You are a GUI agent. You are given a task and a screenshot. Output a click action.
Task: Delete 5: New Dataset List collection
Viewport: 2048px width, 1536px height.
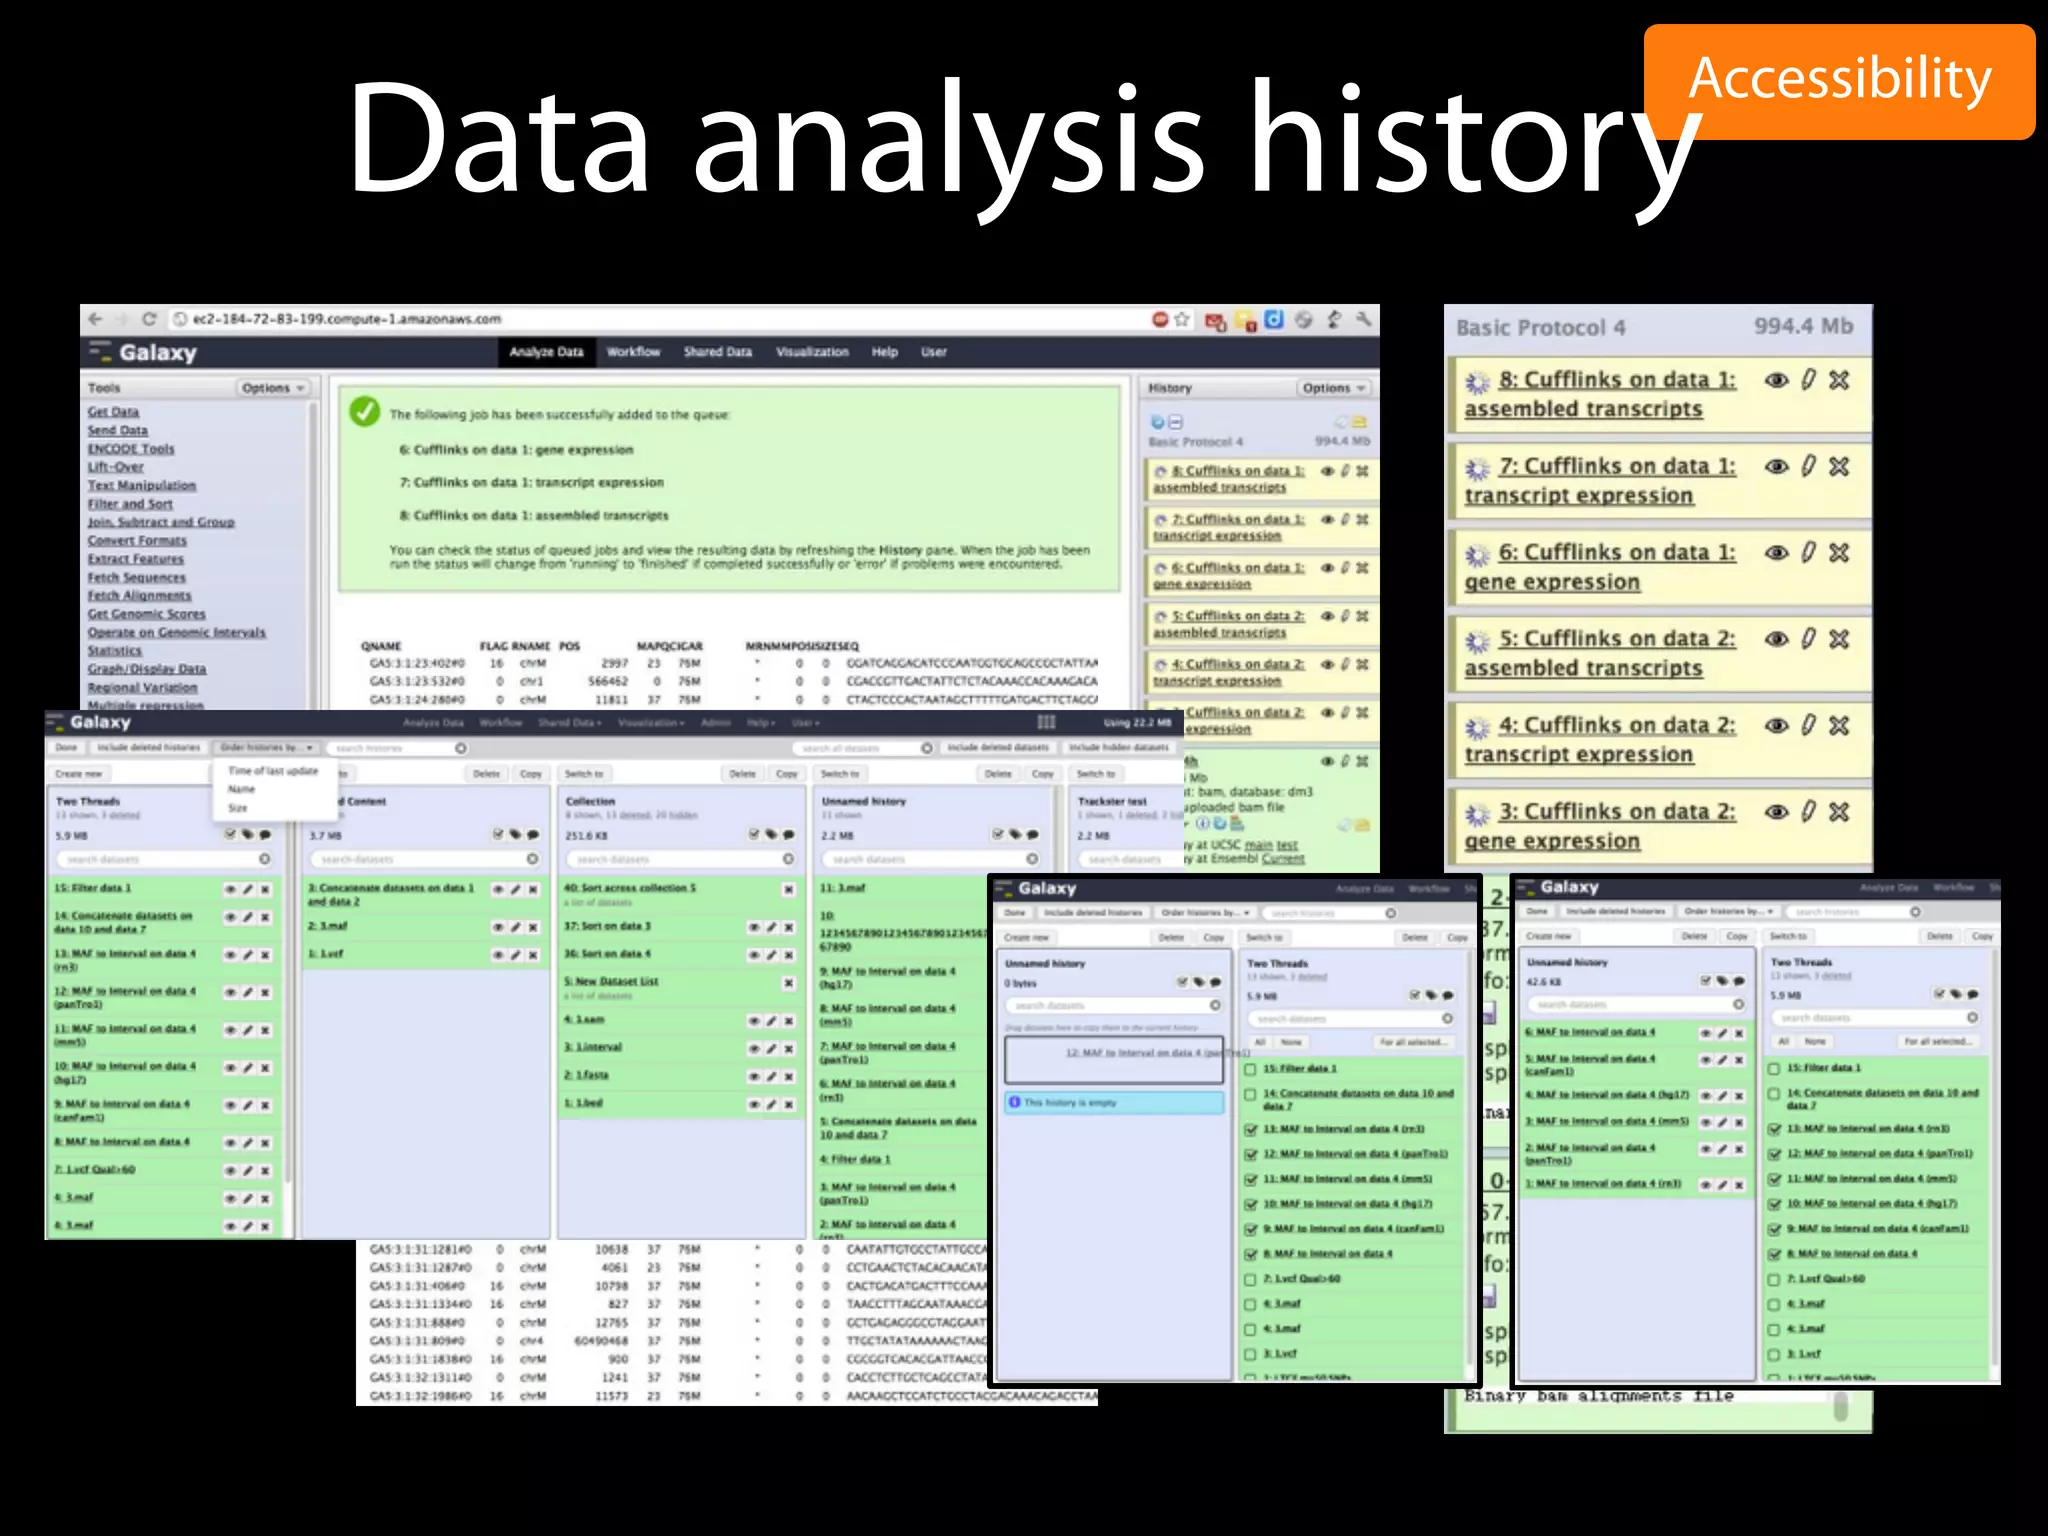(x=789, y=983)
